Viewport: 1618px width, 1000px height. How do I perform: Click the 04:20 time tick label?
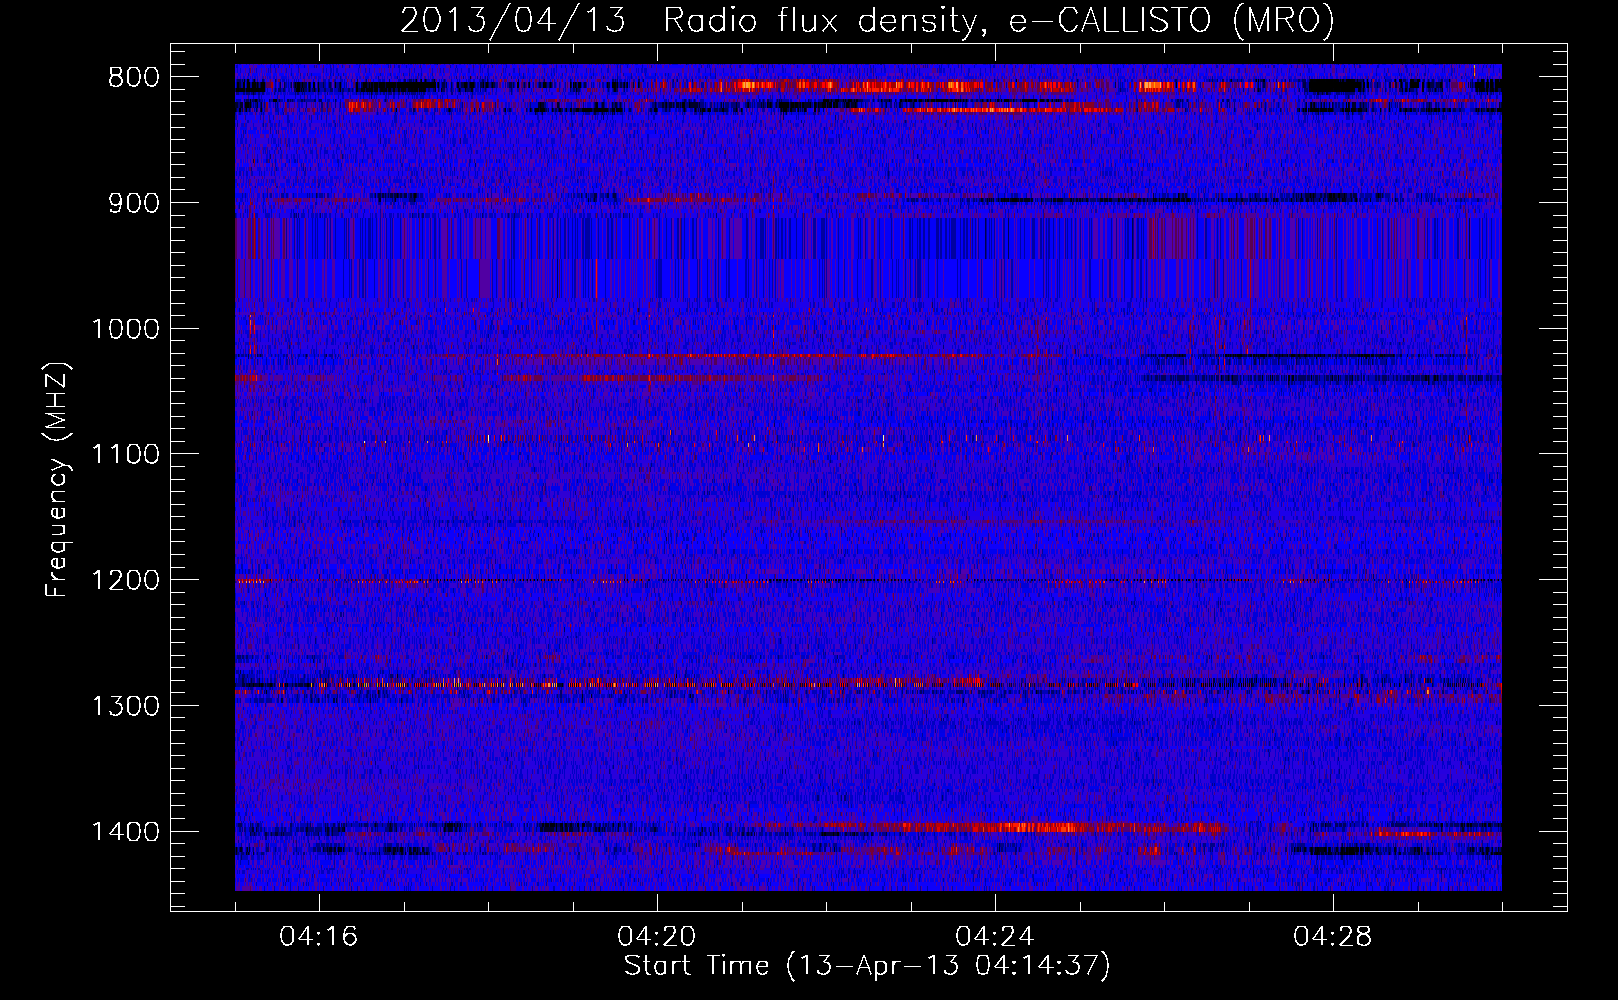[x=657, y=936]
